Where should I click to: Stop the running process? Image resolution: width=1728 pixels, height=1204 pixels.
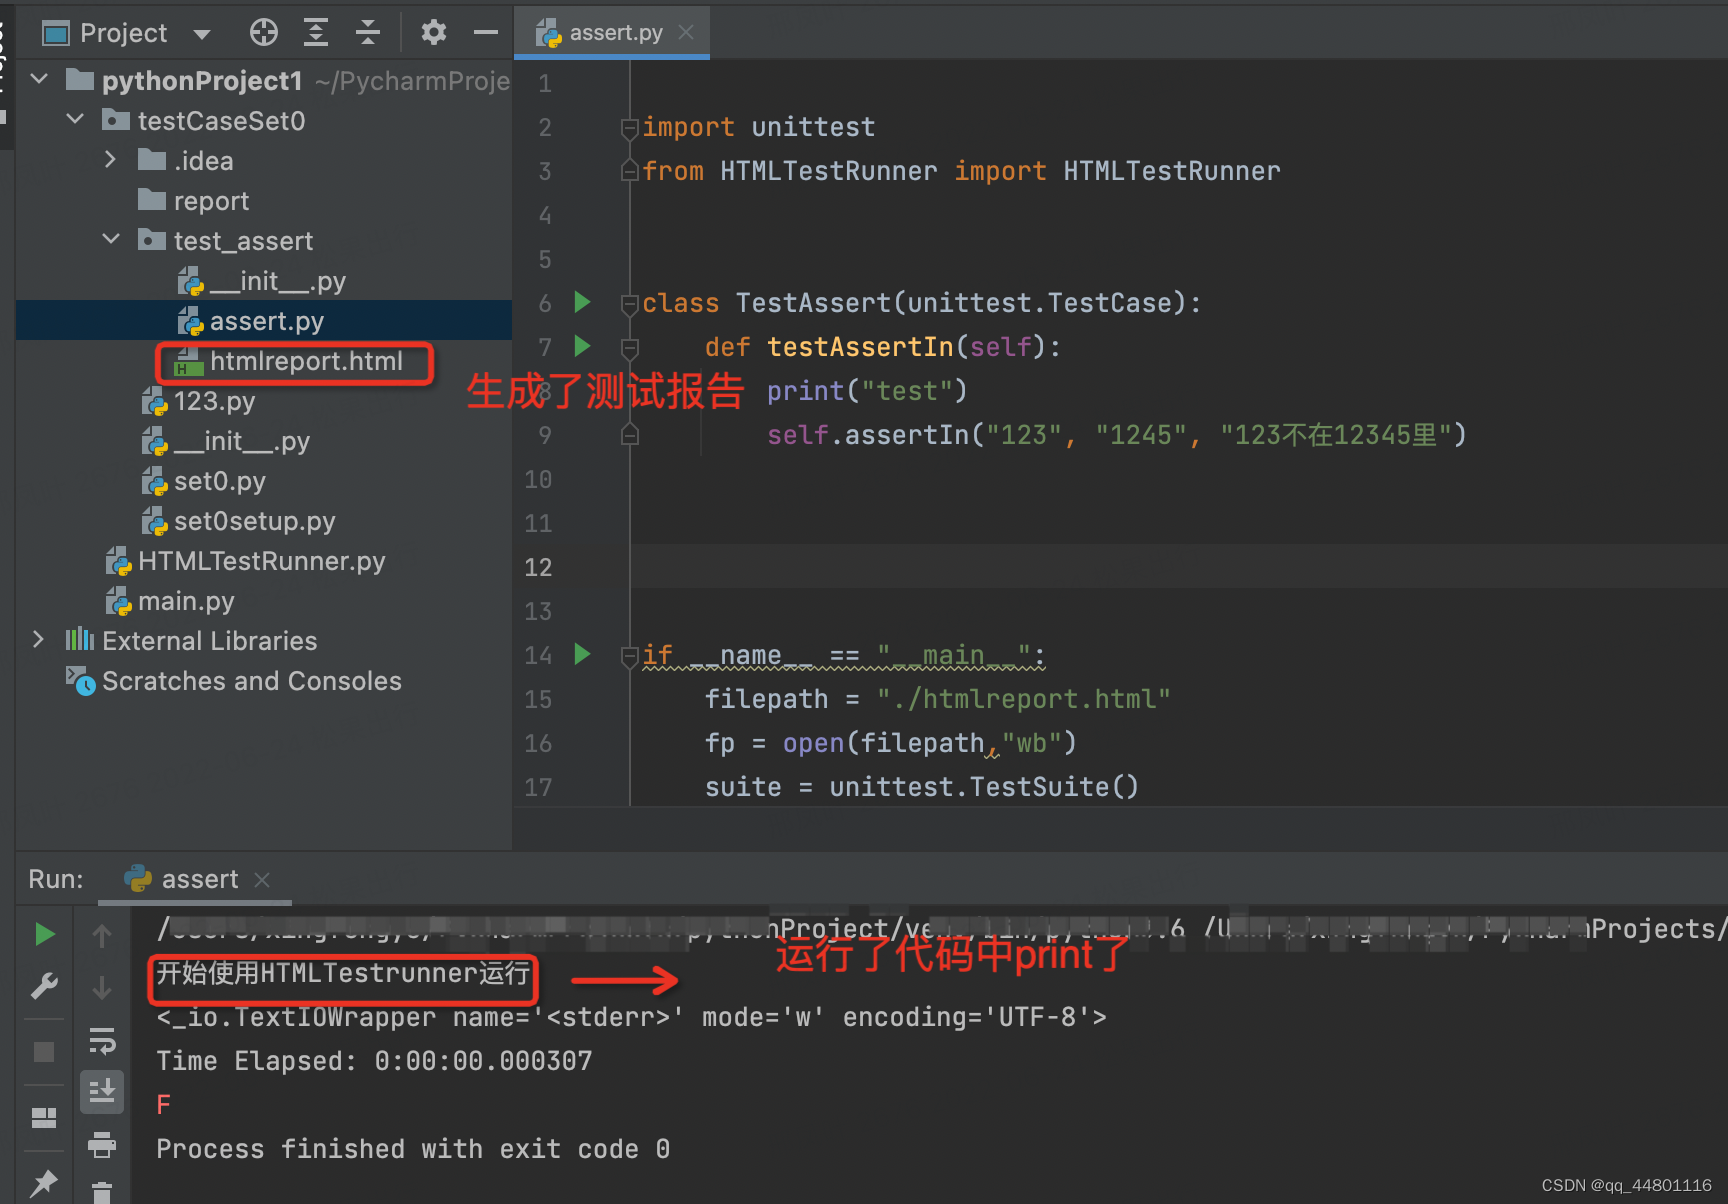44,1052
